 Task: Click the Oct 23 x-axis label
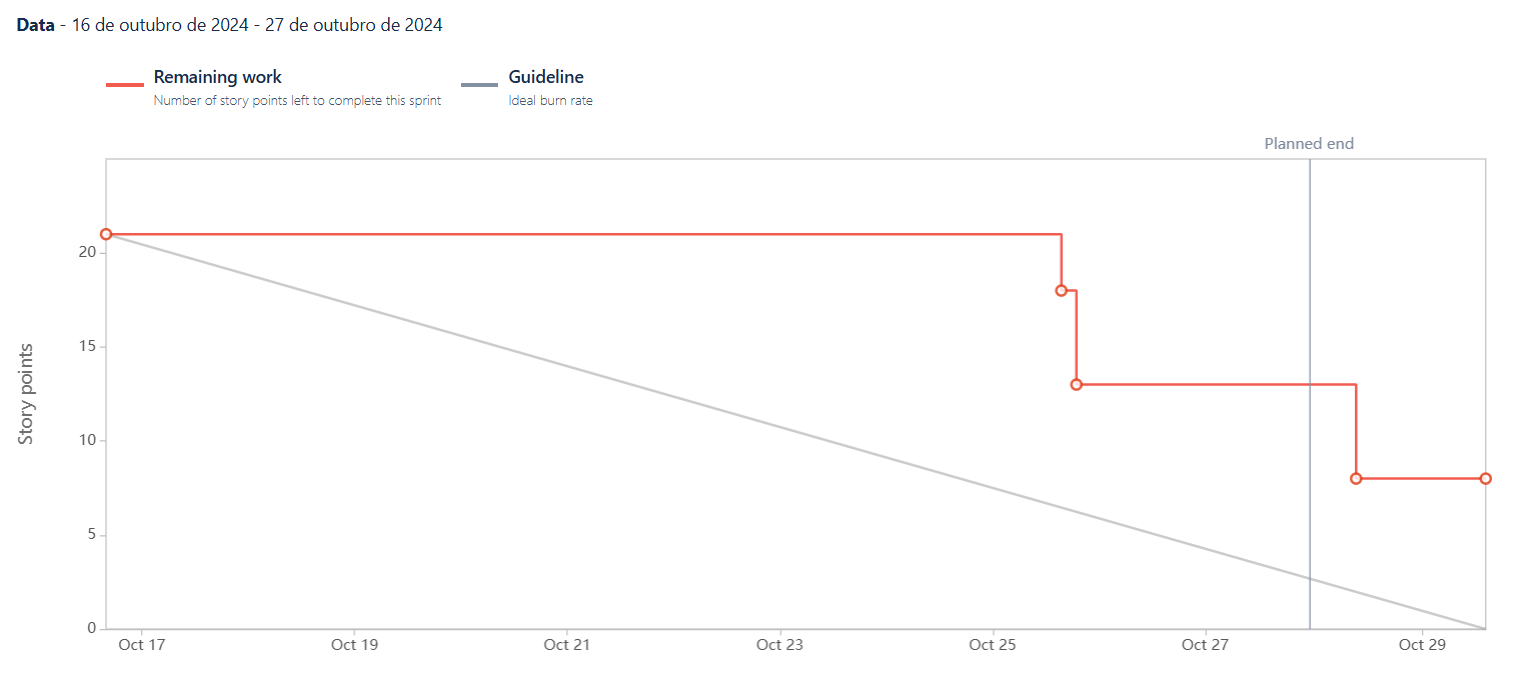tap(780, 645)
